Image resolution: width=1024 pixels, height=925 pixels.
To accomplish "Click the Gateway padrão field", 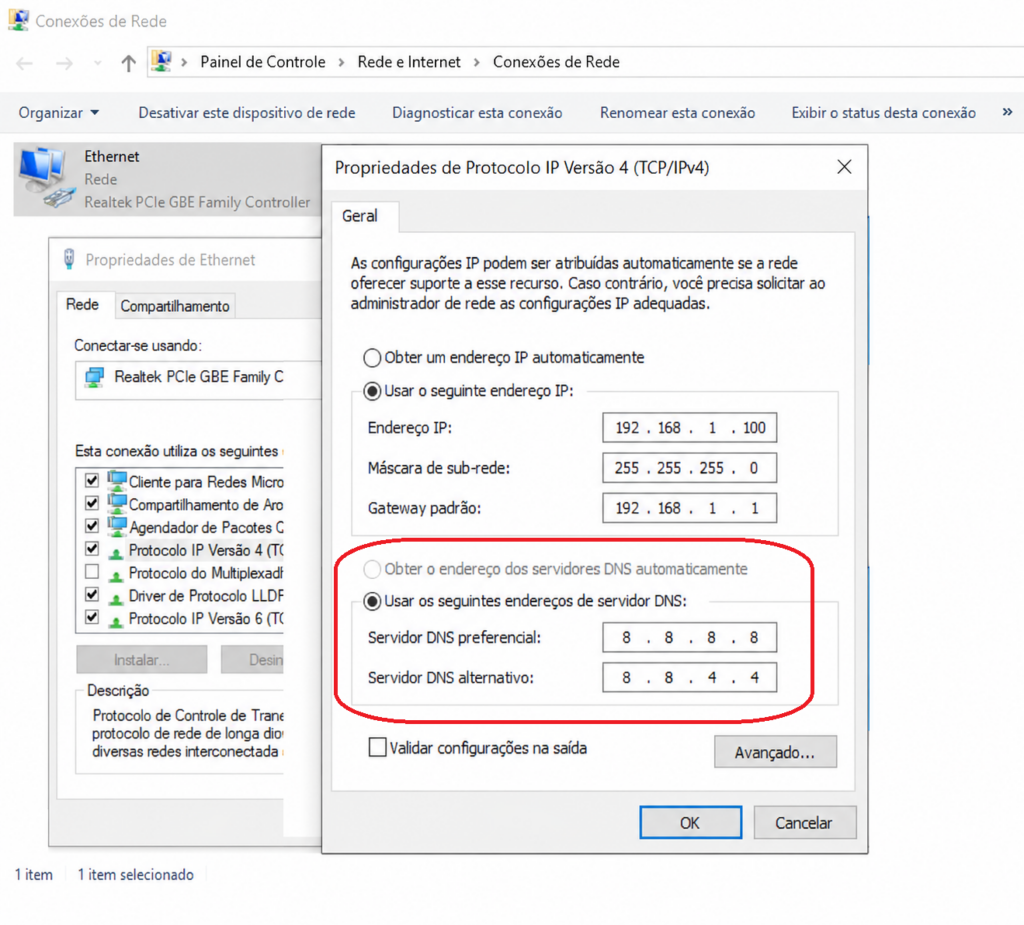I will [690, 508].
